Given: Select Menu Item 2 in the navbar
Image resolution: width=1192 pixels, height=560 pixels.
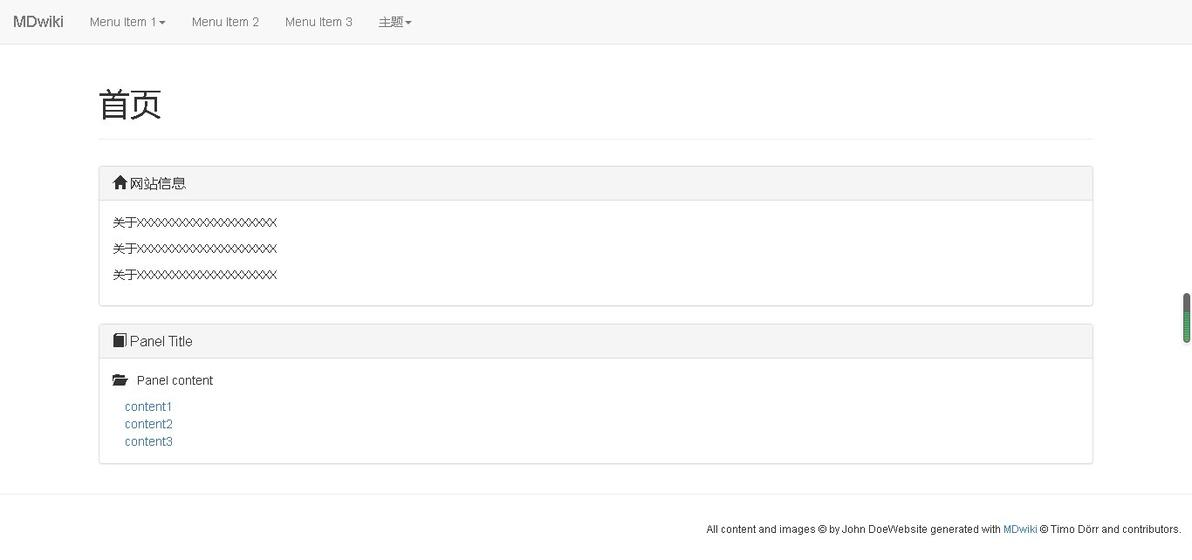Looking at the screenshot, I should 225,22.
